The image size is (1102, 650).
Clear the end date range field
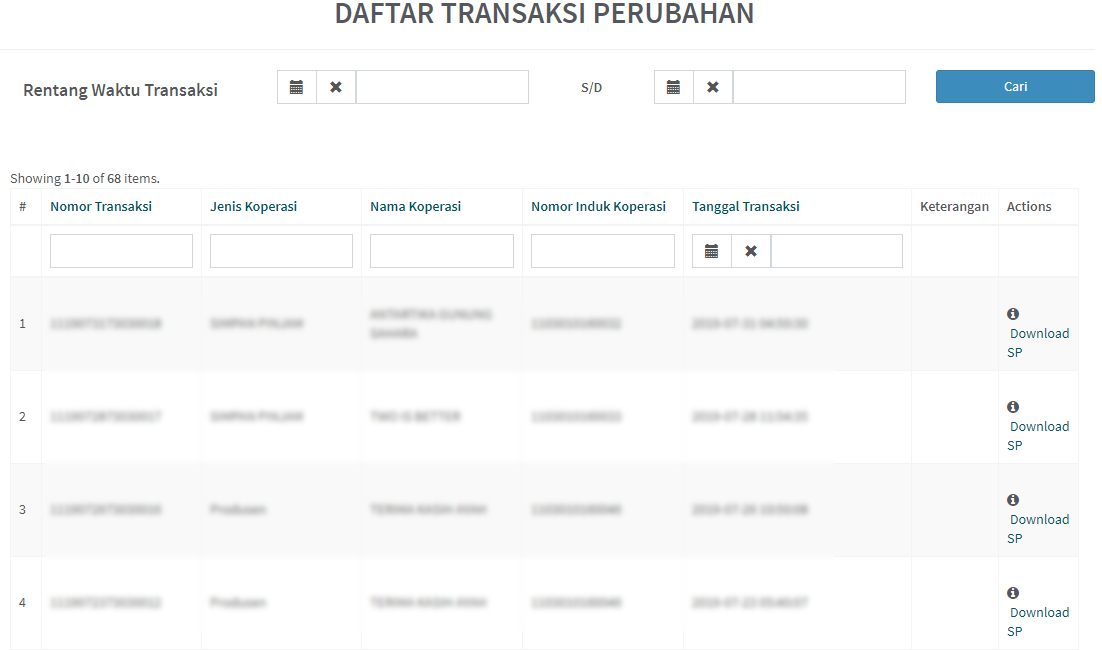pos(713,87)
